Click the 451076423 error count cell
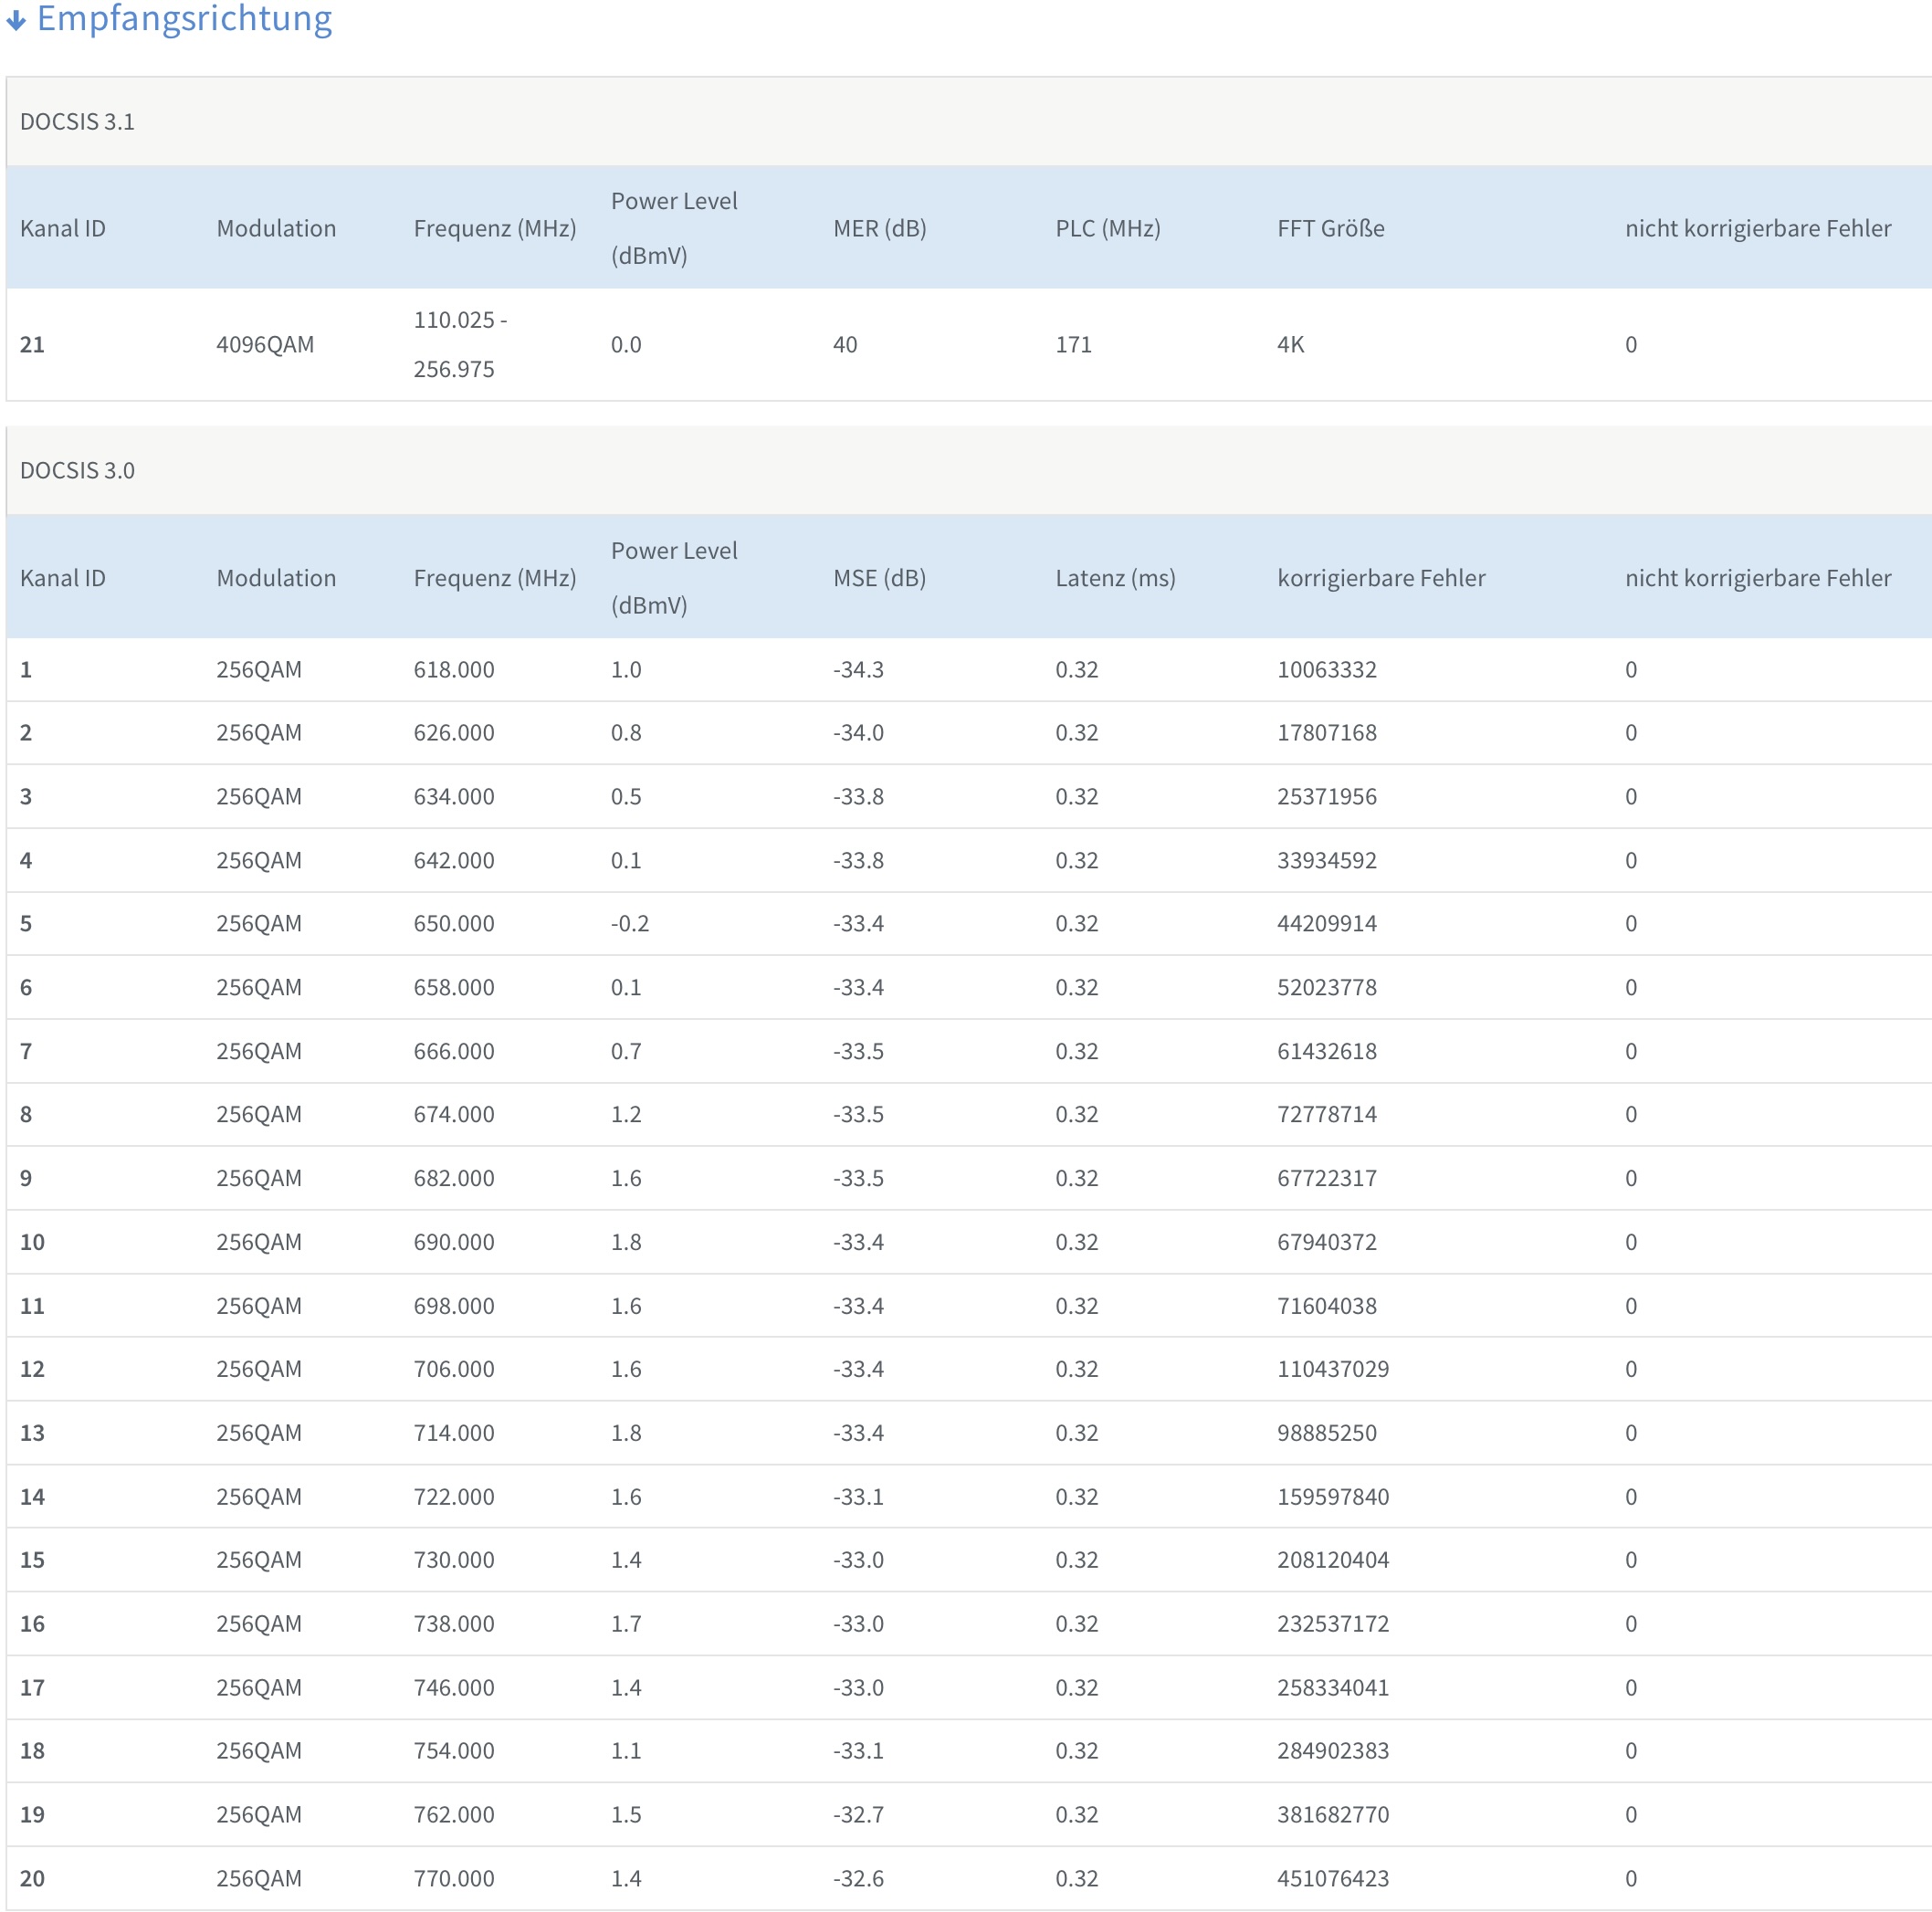 coord(1332,1879)
